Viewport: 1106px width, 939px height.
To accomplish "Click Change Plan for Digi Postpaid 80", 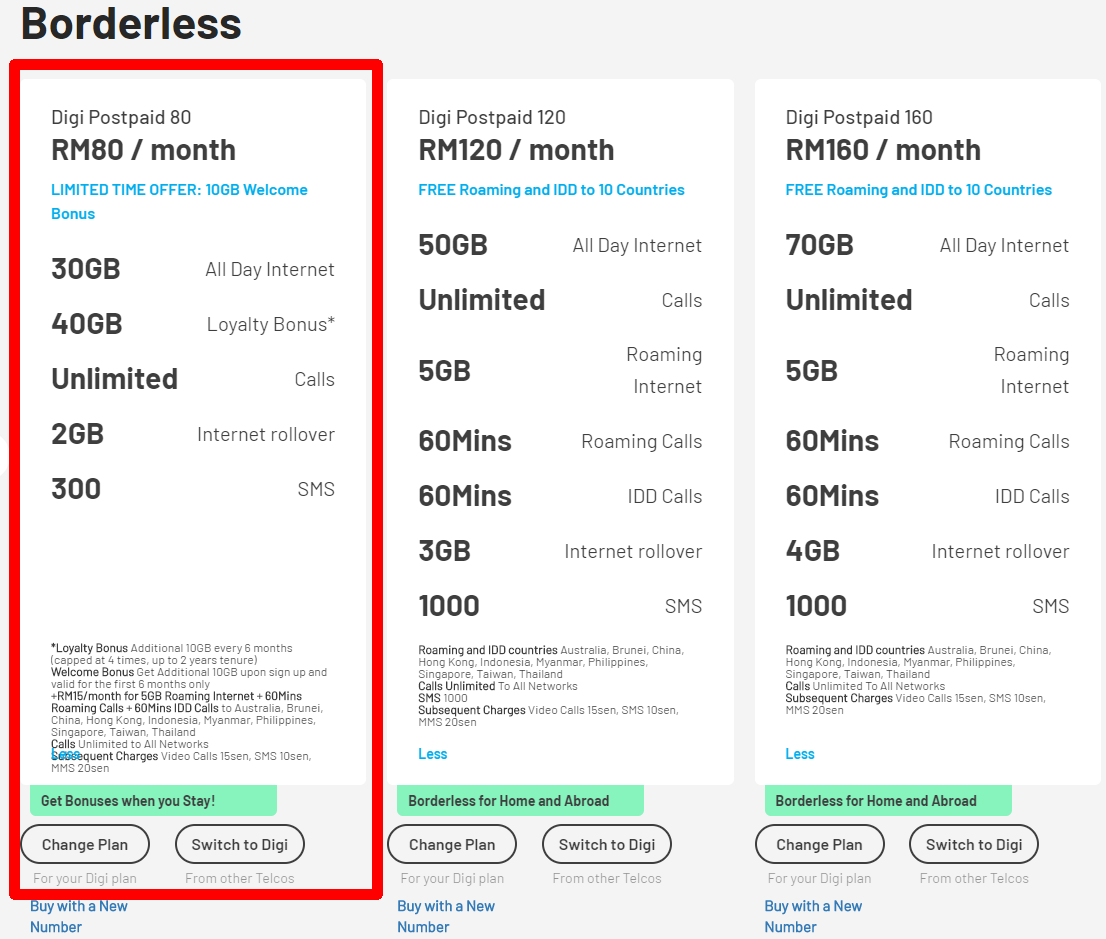I will click(85, 844).
